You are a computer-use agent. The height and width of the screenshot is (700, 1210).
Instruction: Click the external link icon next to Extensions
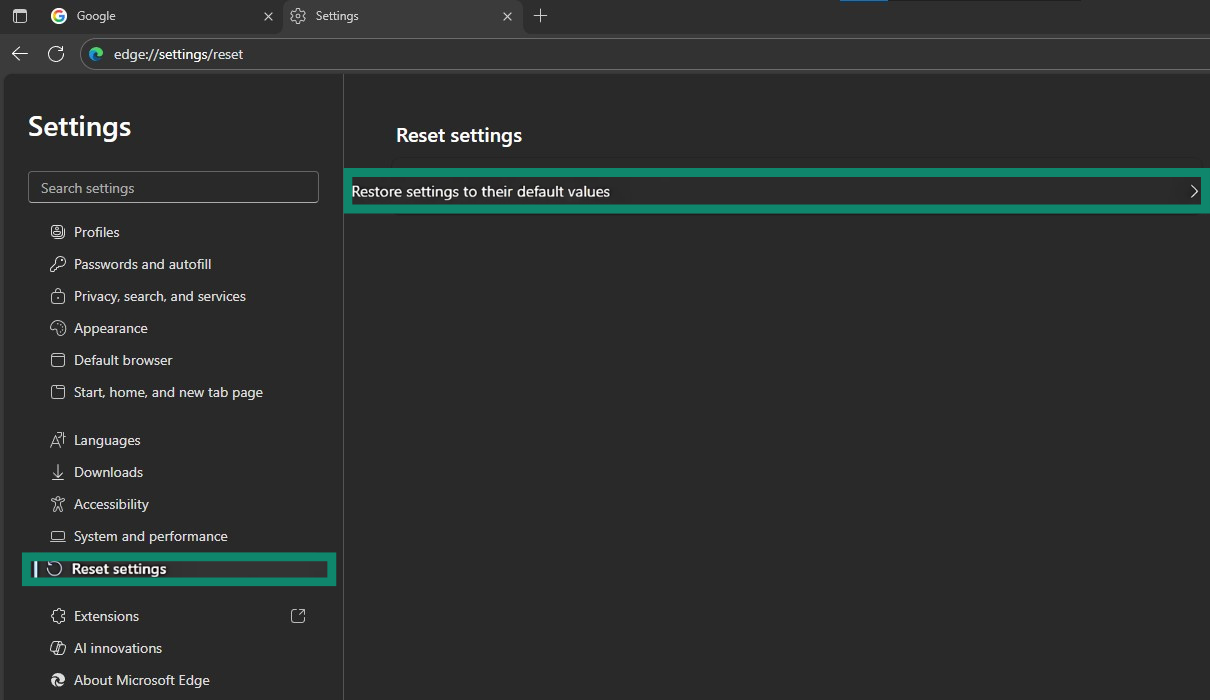[297, 615]
